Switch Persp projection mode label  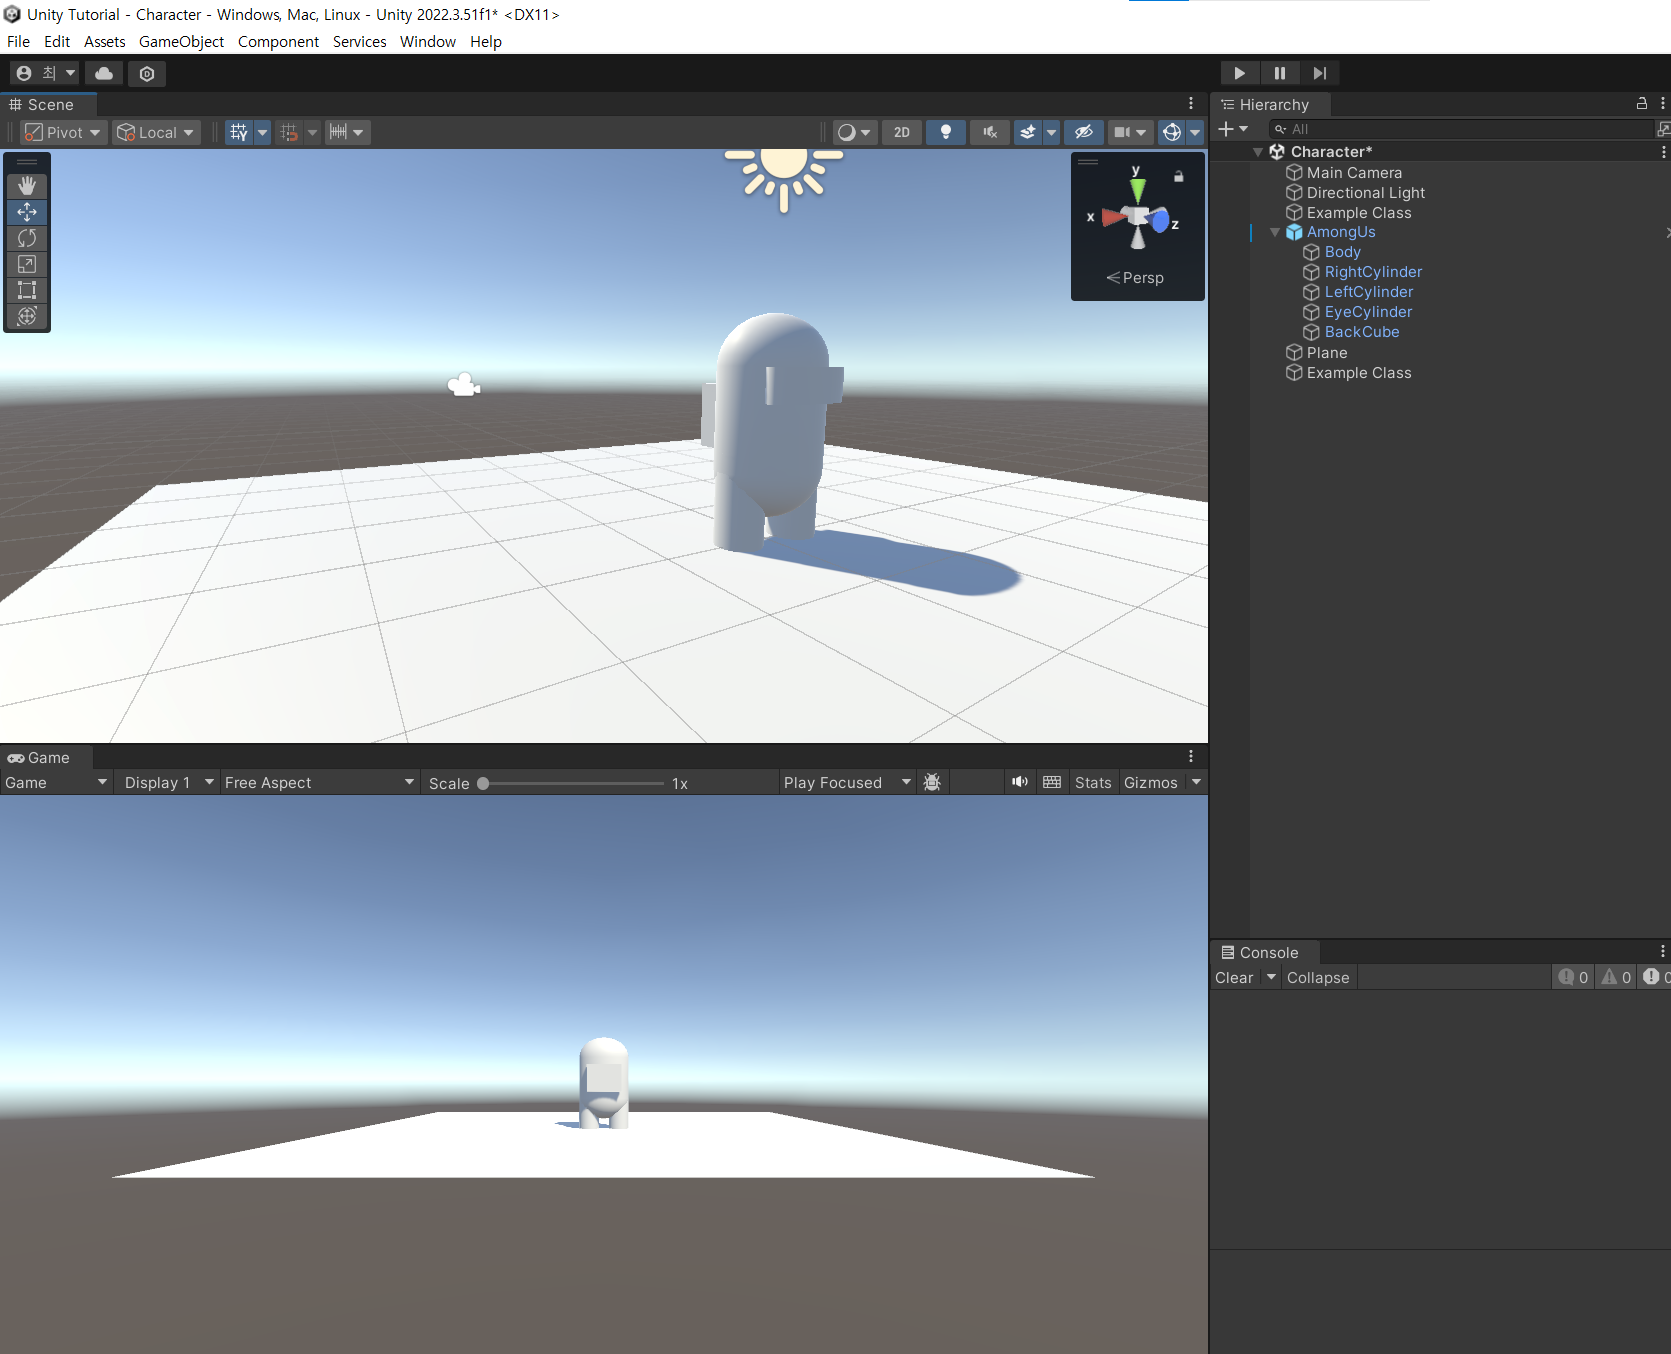(x=1135, y=278)
